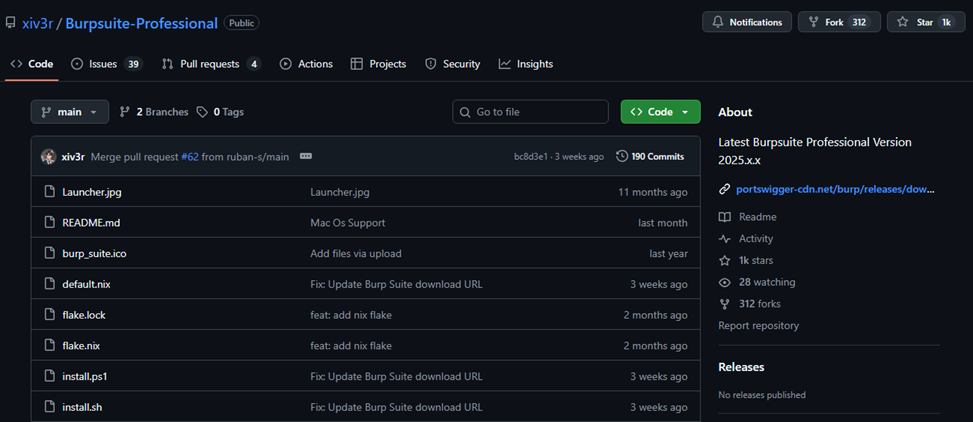Click the 'No releases published' text
This screenshot has height=422, width=973.
pos(762,395)
